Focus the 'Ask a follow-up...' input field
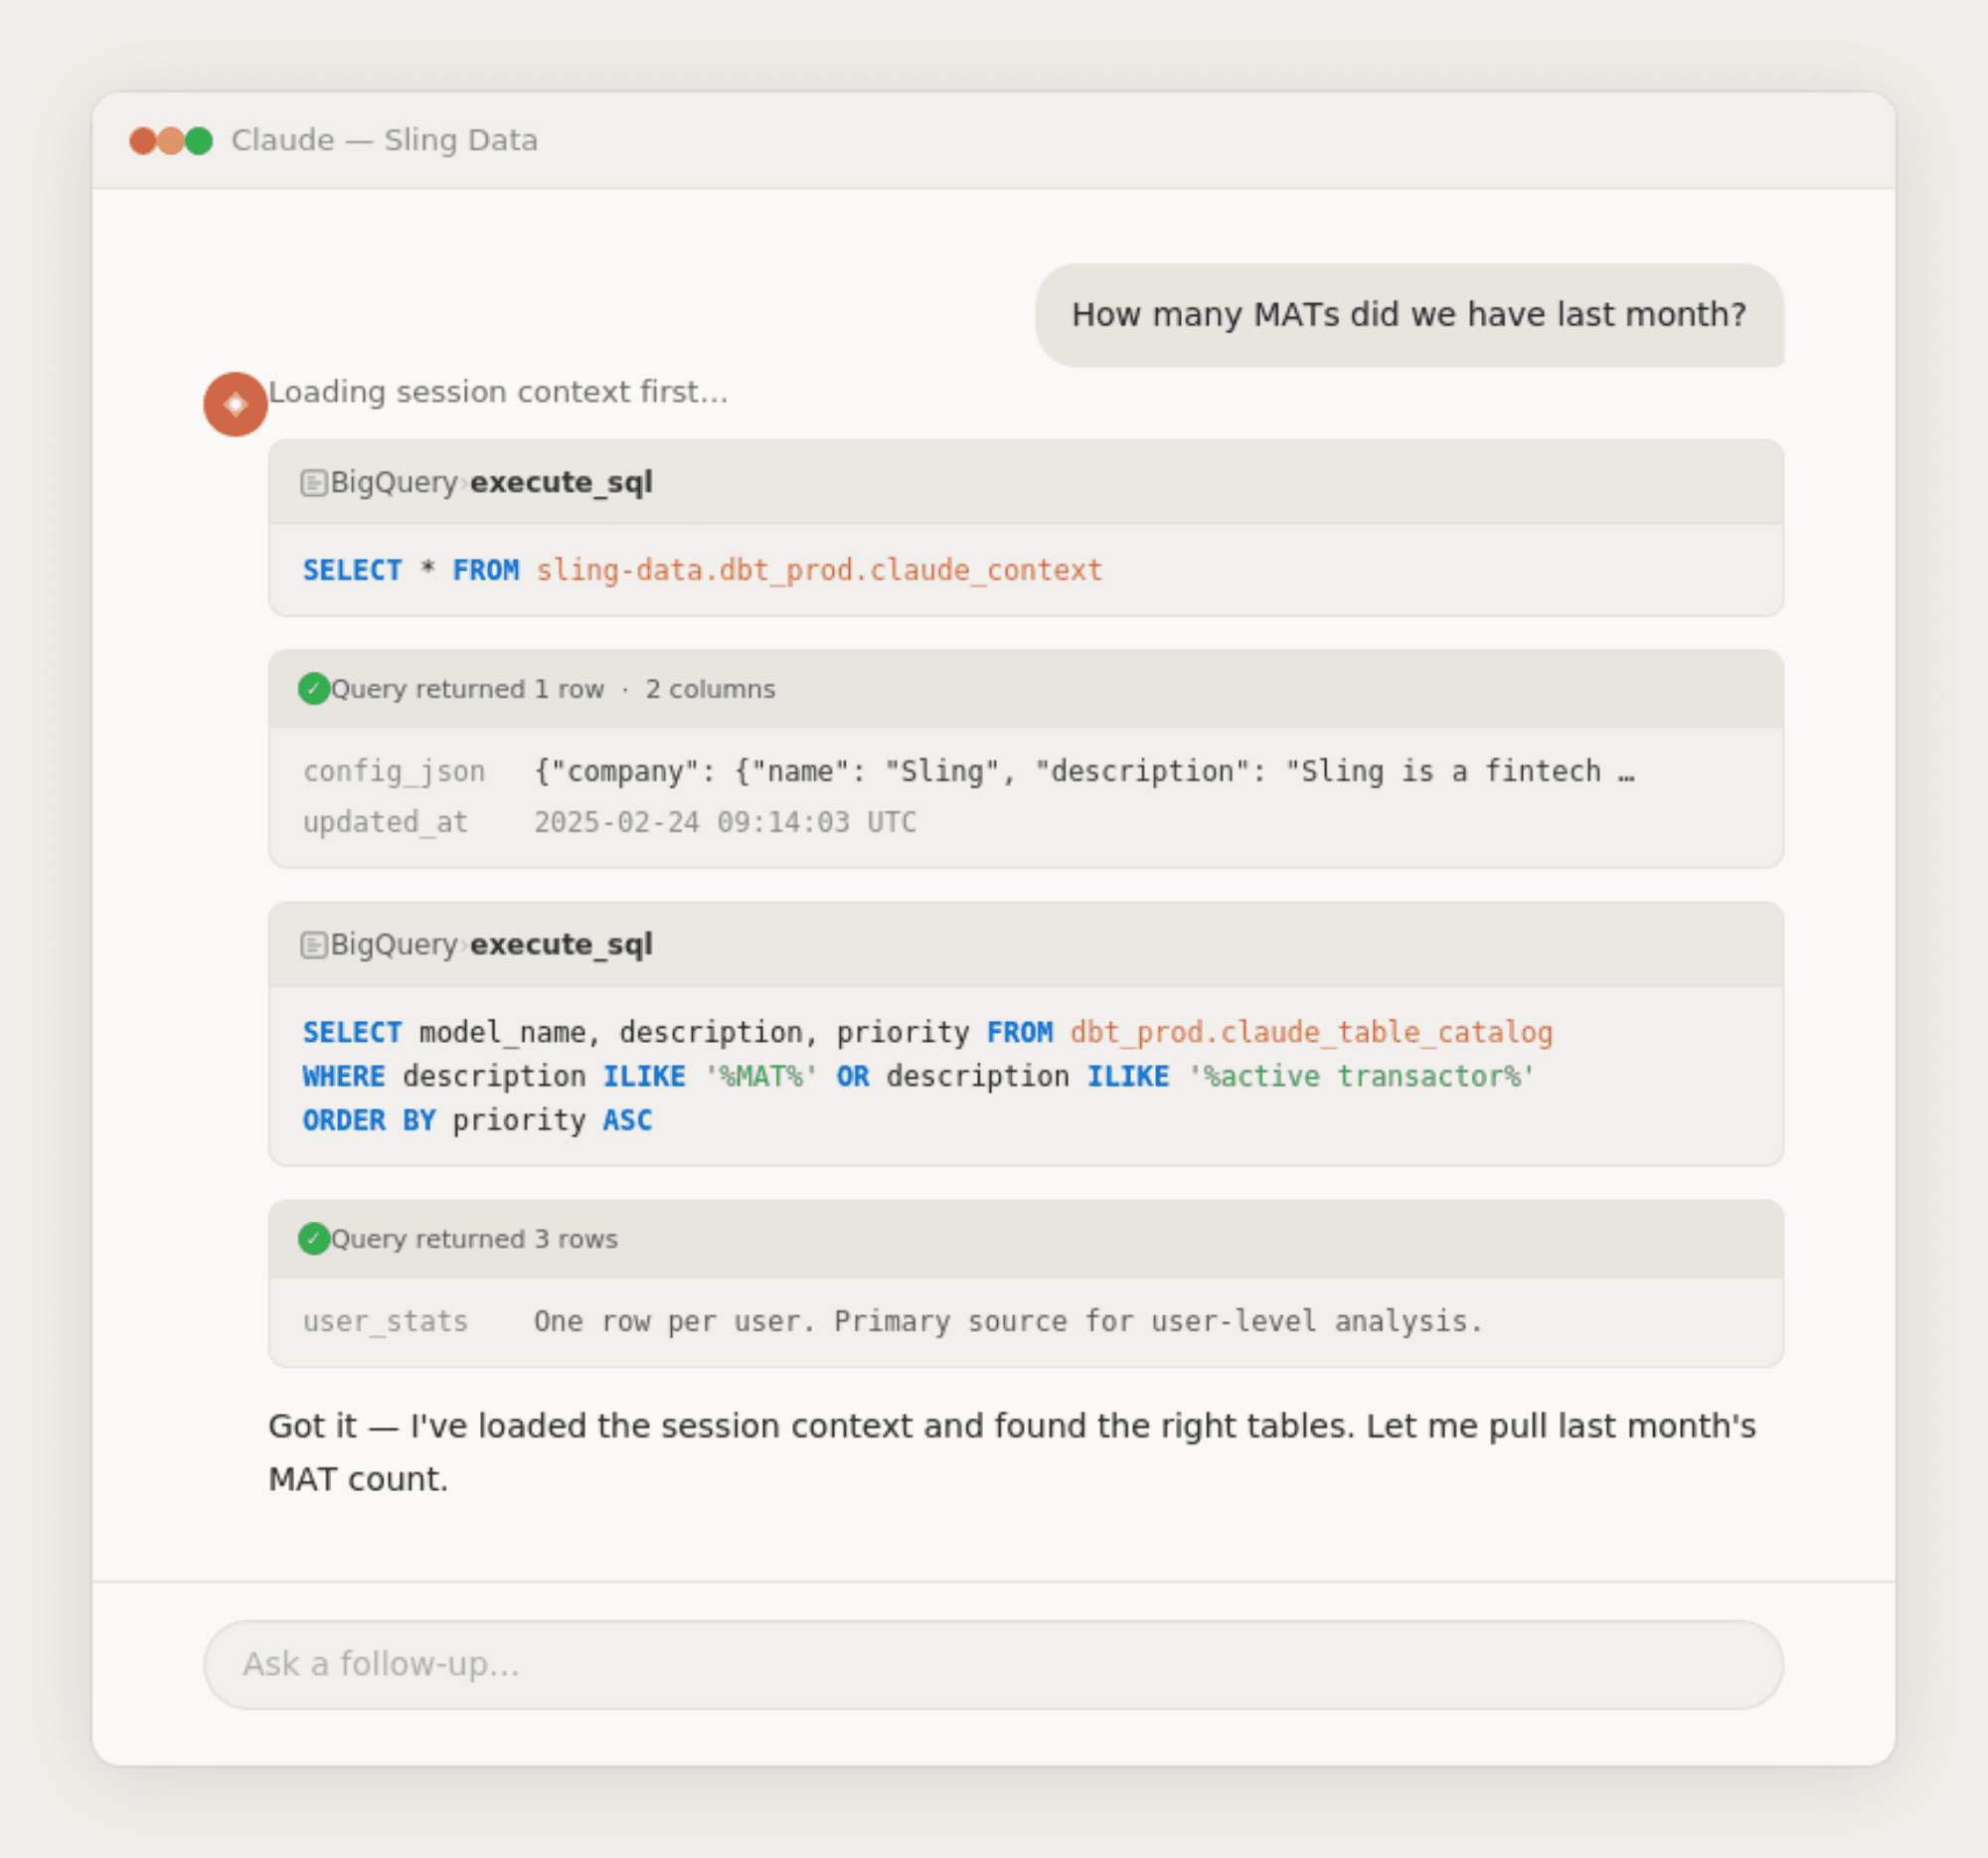The width and height of the screenshot is (1988, 1858). 993,1664
